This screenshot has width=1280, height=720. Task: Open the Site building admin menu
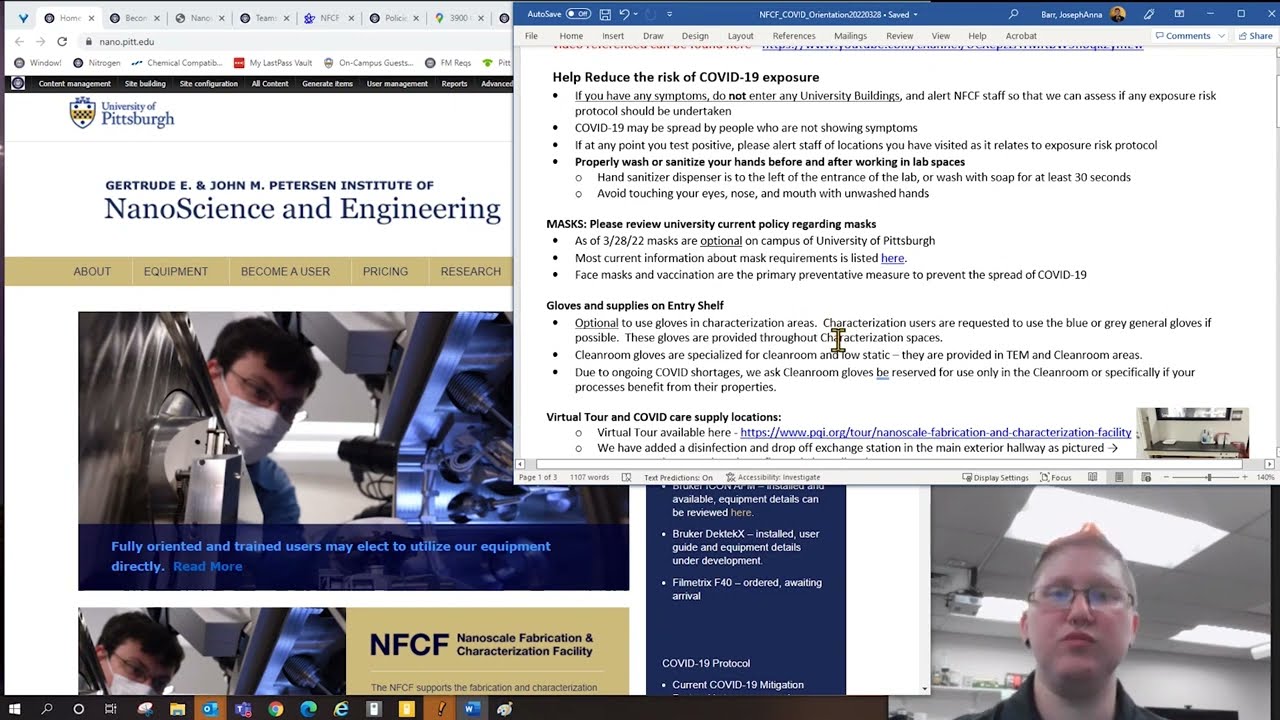145,84
